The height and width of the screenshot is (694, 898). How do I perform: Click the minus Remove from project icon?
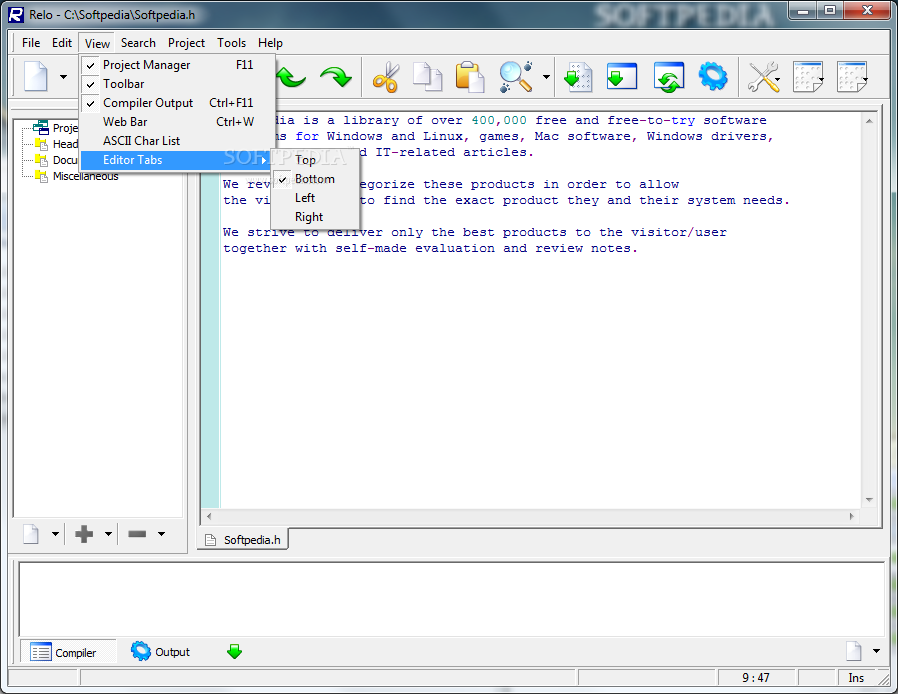click(137, 534)
